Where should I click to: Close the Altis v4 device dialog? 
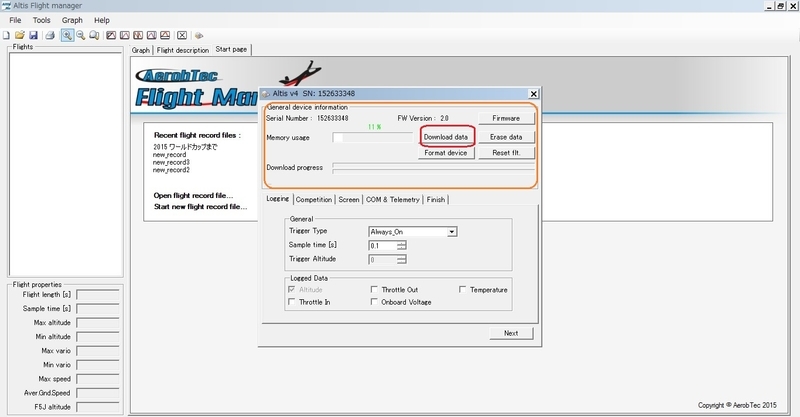(533, 94)
